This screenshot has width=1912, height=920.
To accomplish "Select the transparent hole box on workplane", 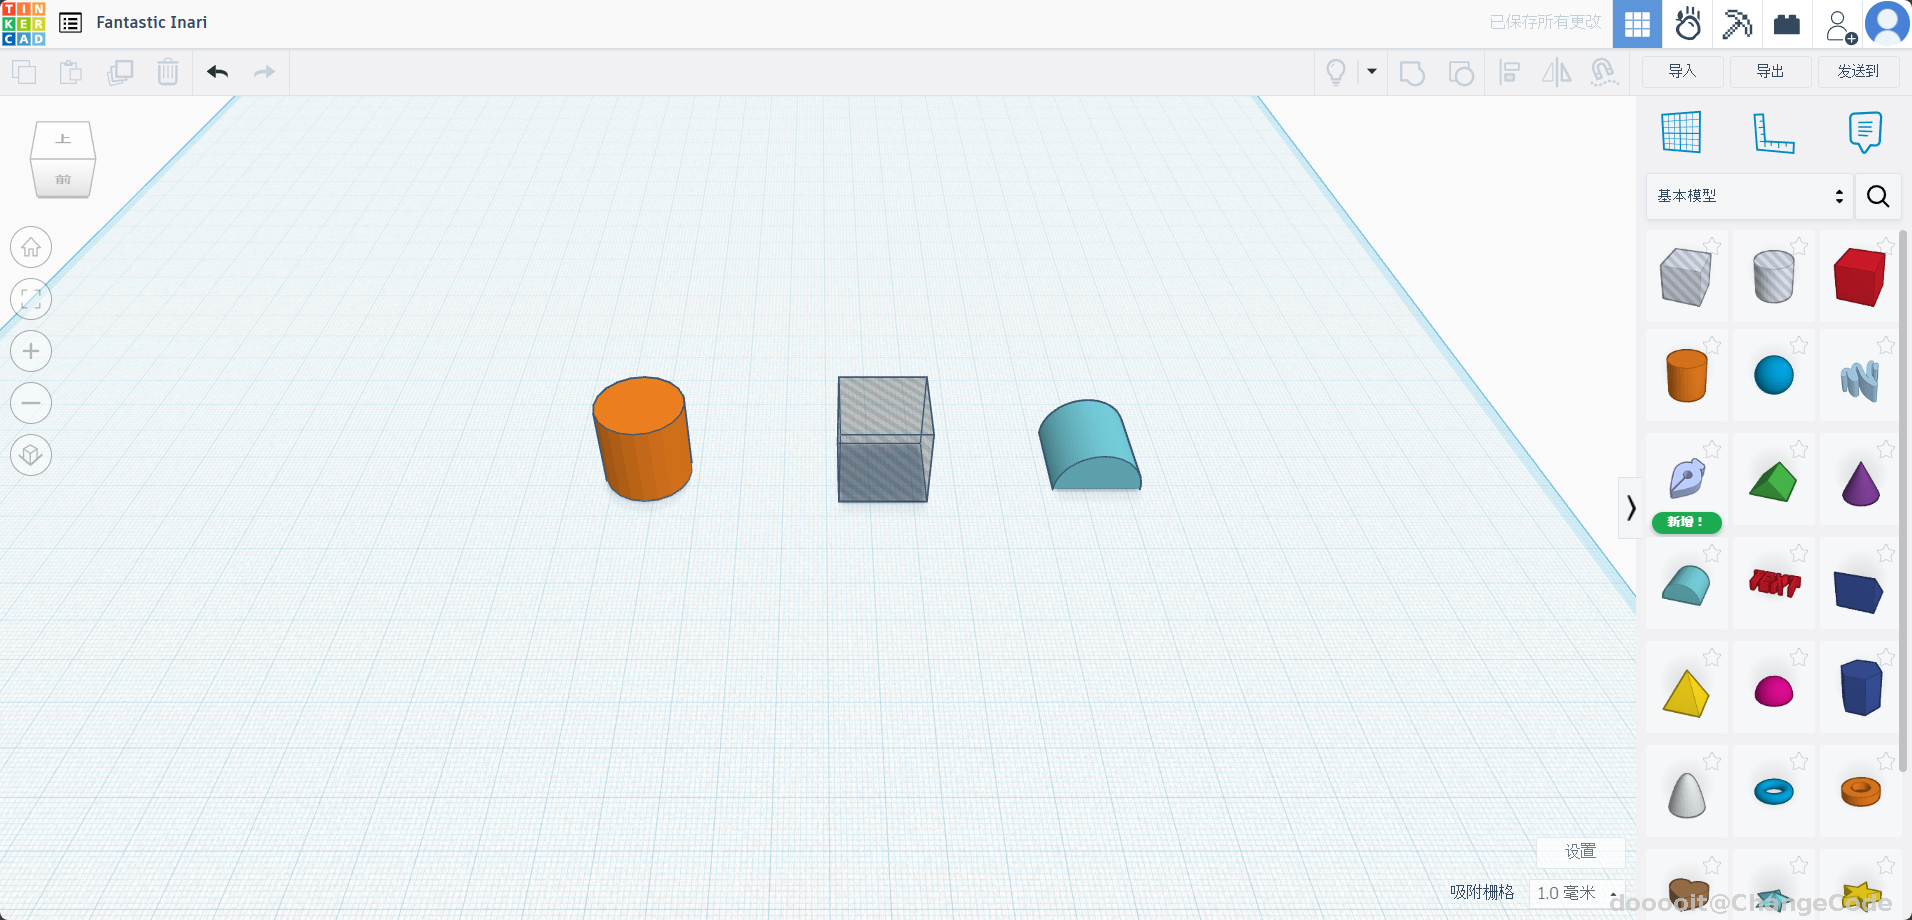I will point(885,439).
